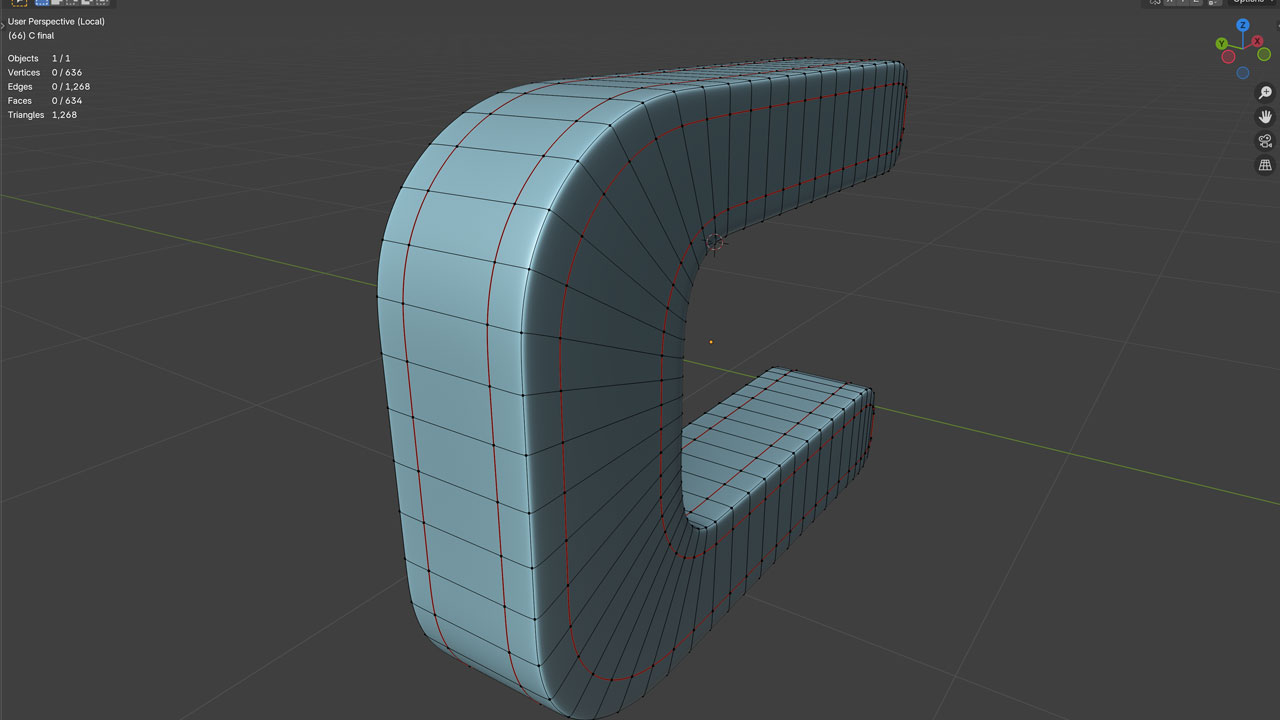Image resolution: width=1280 pixels, height=720 pixels.
Task: Click the orange object origin dot
Action: 711,342
